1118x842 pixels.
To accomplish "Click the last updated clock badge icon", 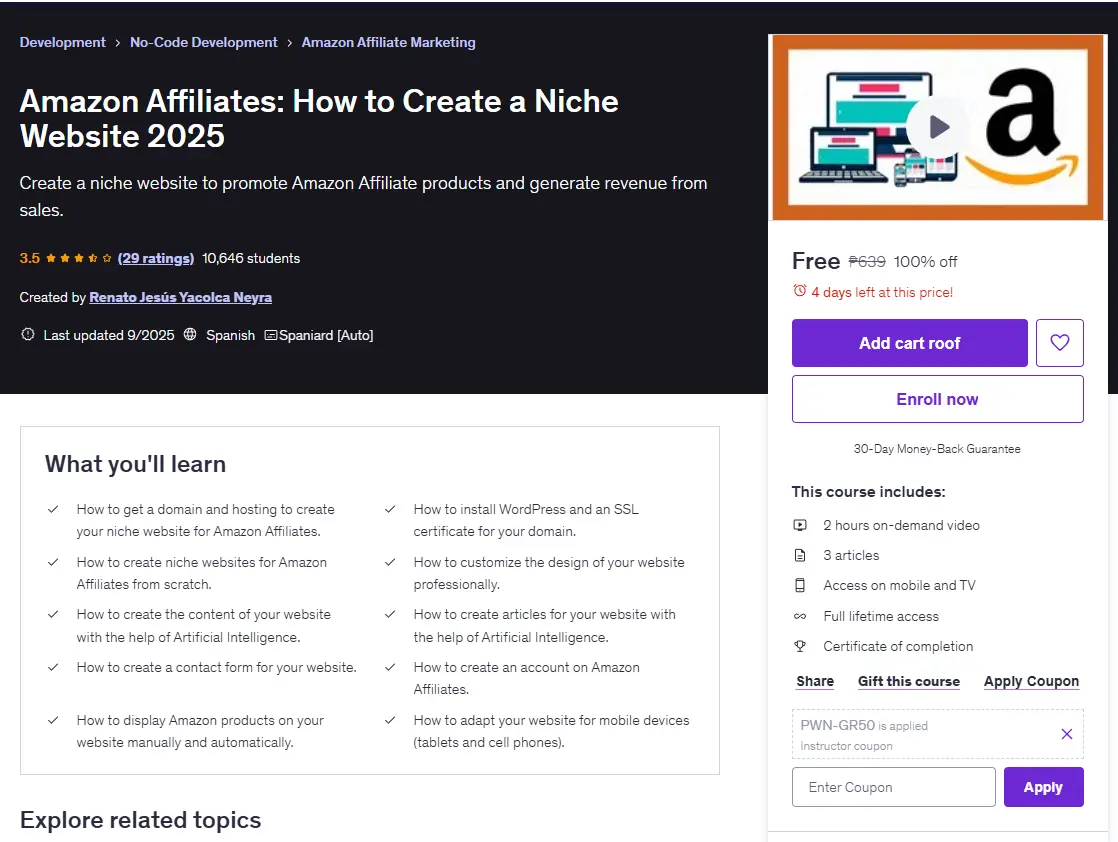I will point(28,334).
